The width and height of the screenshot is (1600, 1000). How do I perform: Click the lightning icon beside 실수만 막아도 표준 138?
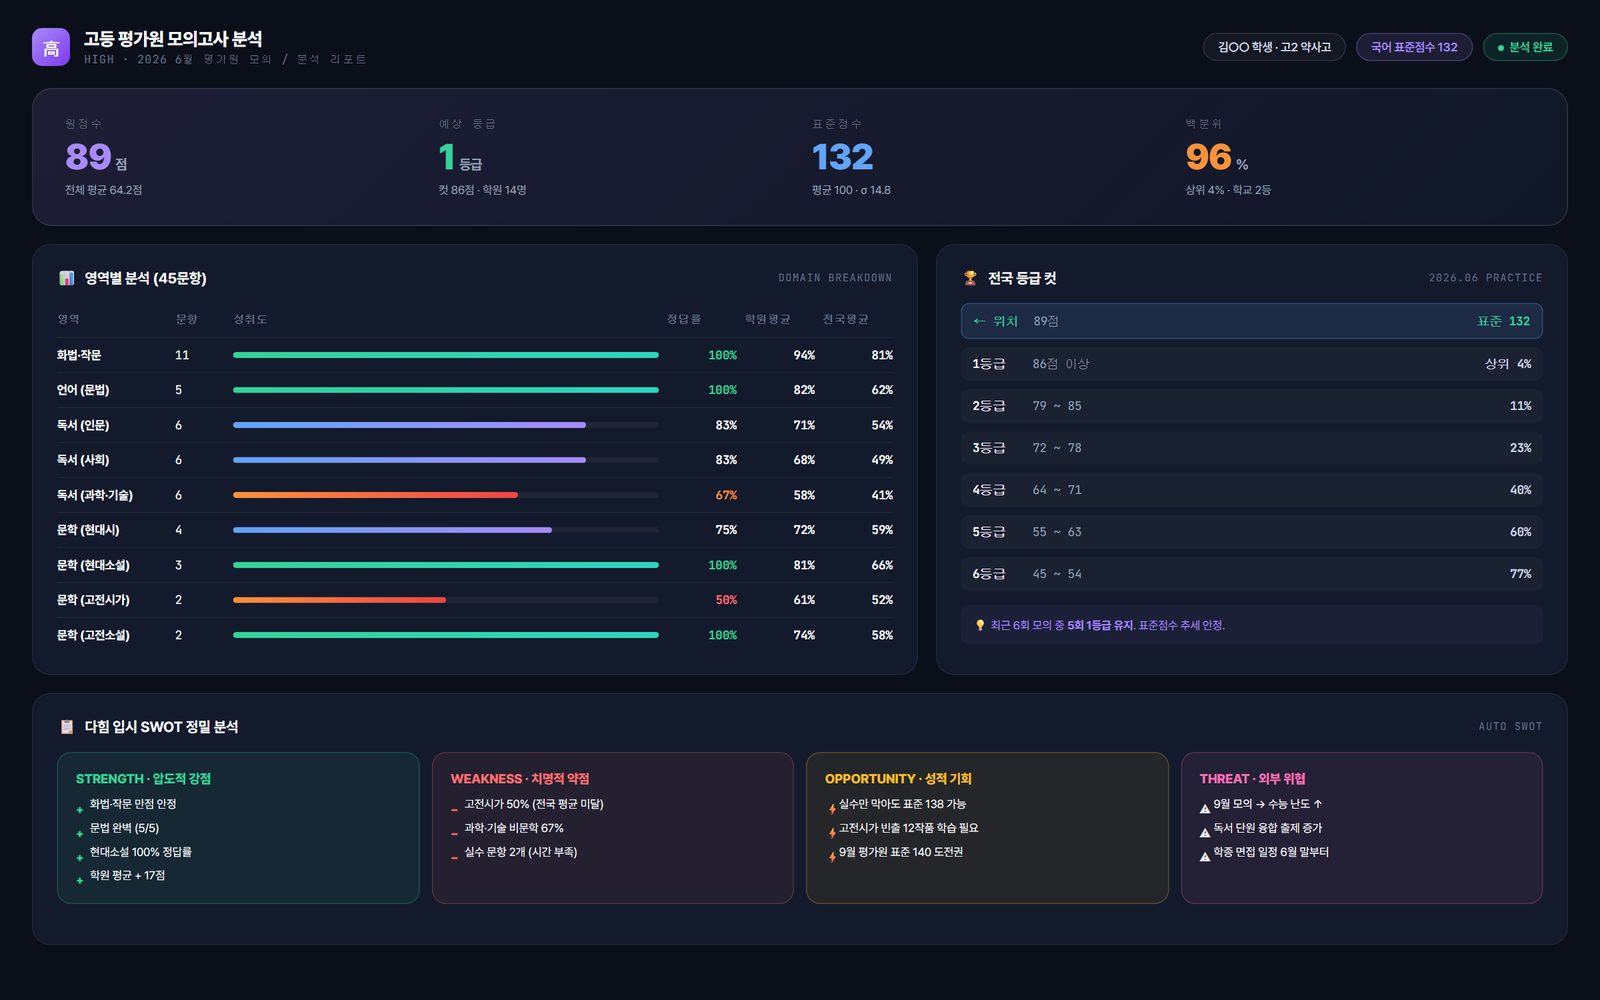tap(832, 808)
